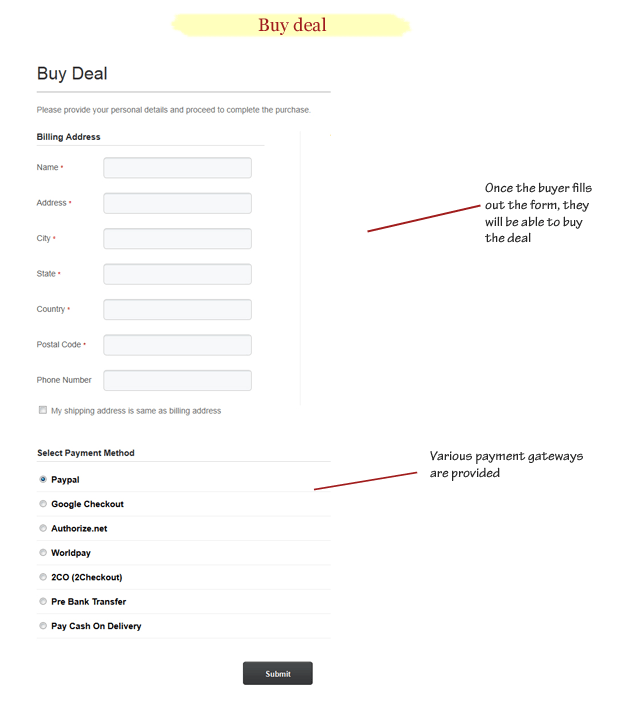Viewport: 627px width, 706px height.
Task: Pick the Worldpay radio button
Action: pos(43,552)
